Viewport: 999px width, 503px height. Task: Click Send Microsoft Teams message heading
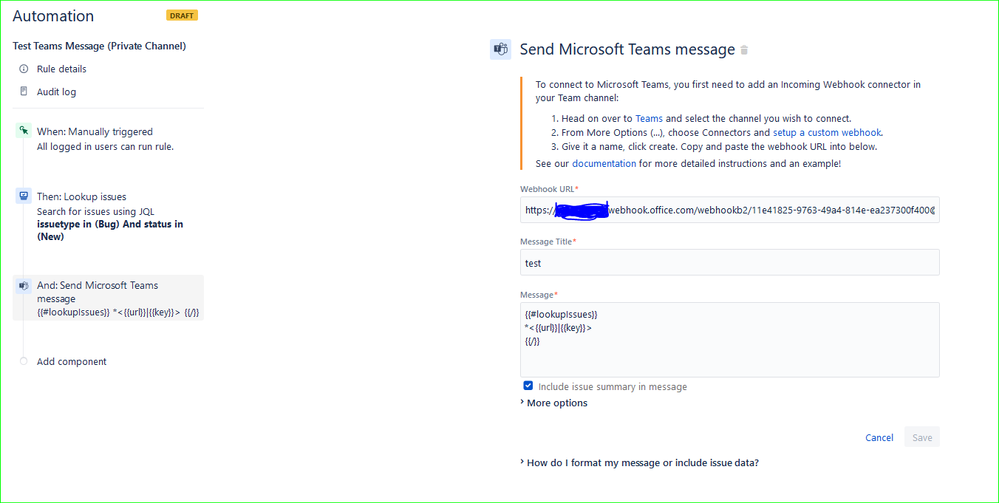point(627,50)
